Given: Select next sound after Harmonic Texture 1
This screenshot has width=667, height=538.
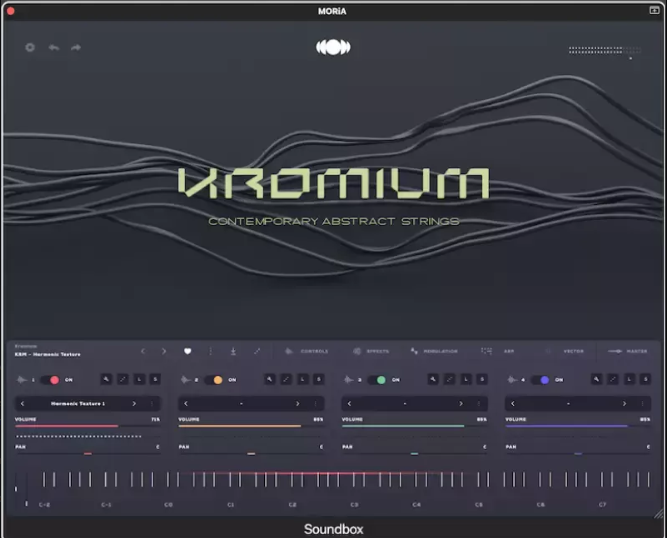Looking at the screenshot, I should [x=134, y=403].
